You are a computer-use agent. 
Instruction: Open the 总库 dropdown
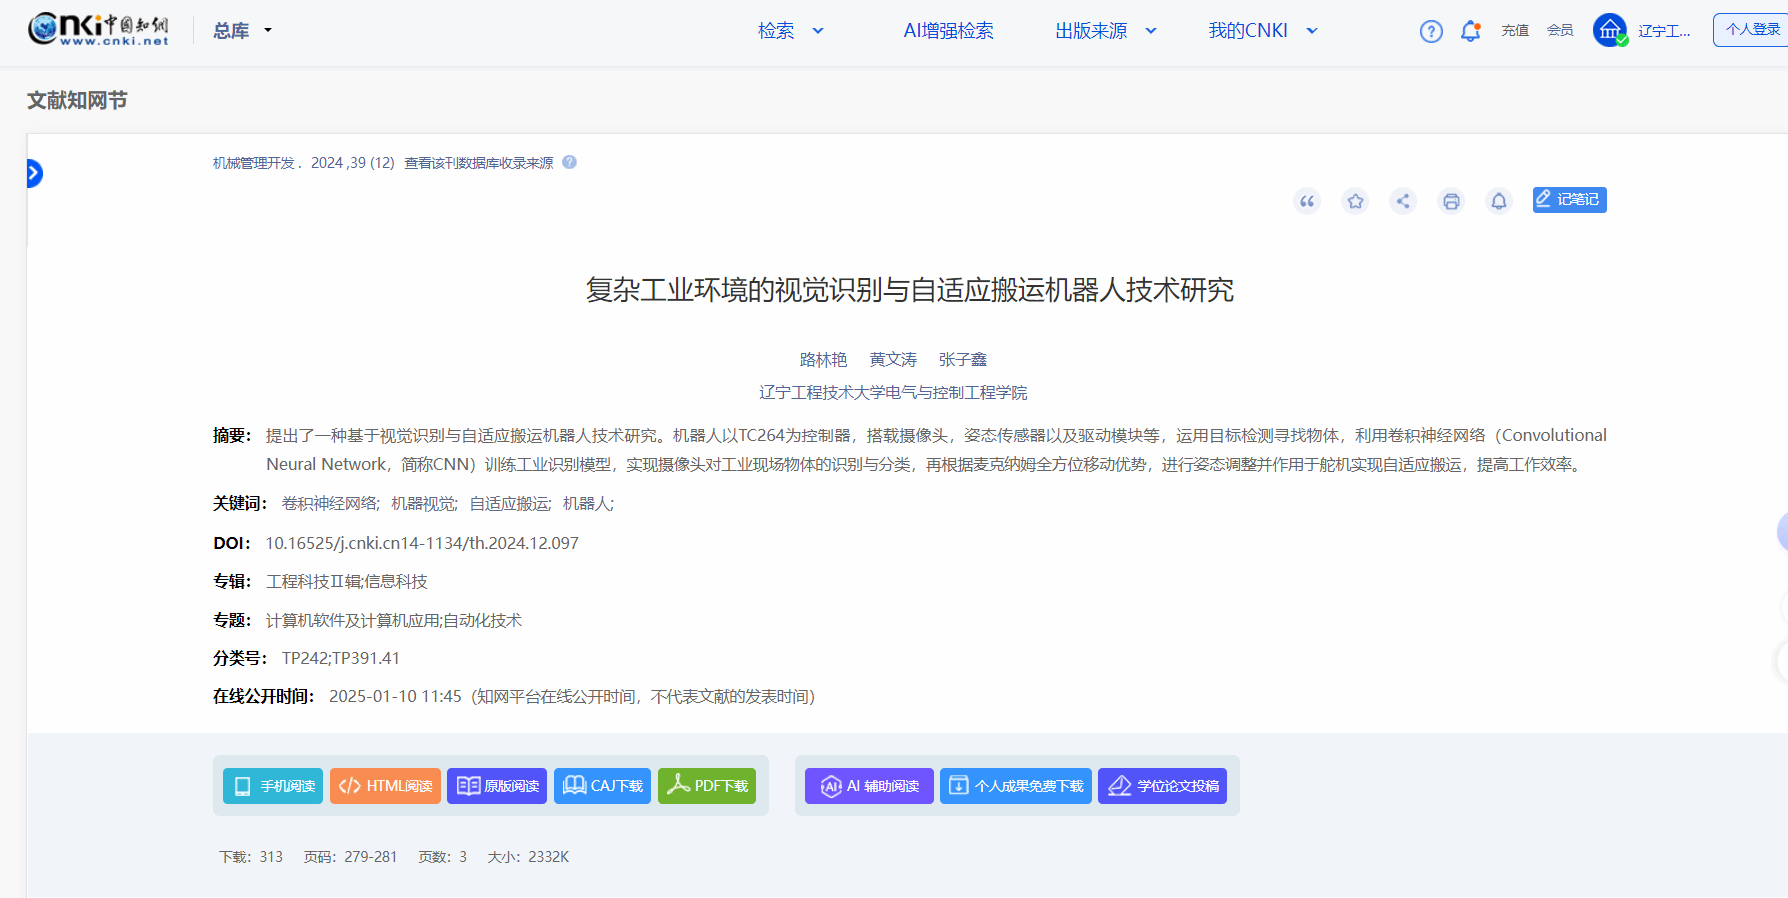coord(242,31)
